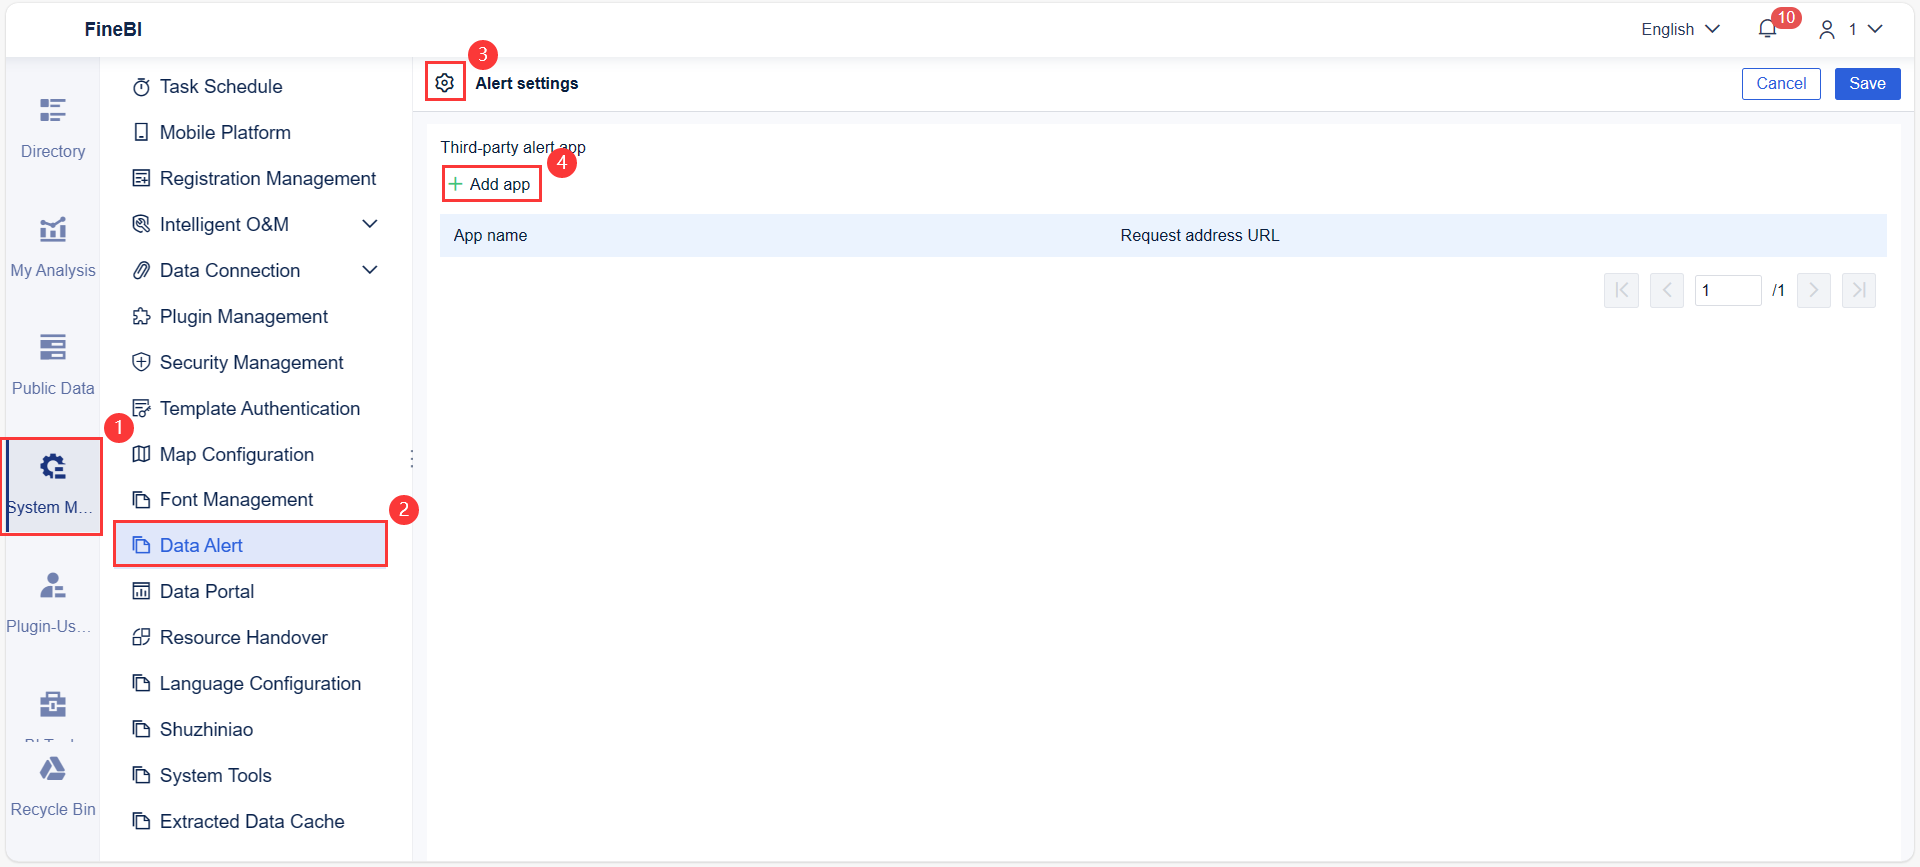Open the Directory section icon
The height and width of the screenshot is (867, 1920).
(x=53, y=110)
